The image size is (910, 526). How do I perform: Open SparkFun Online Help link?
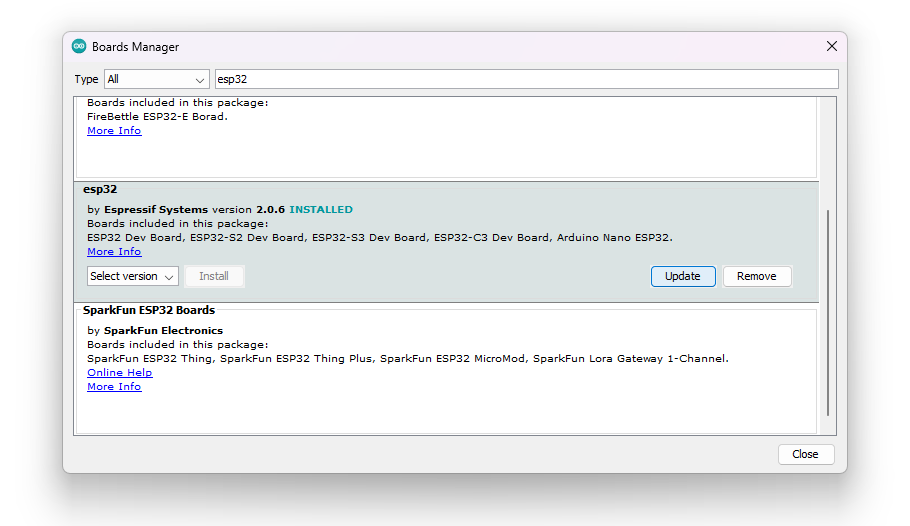point(120,373)
